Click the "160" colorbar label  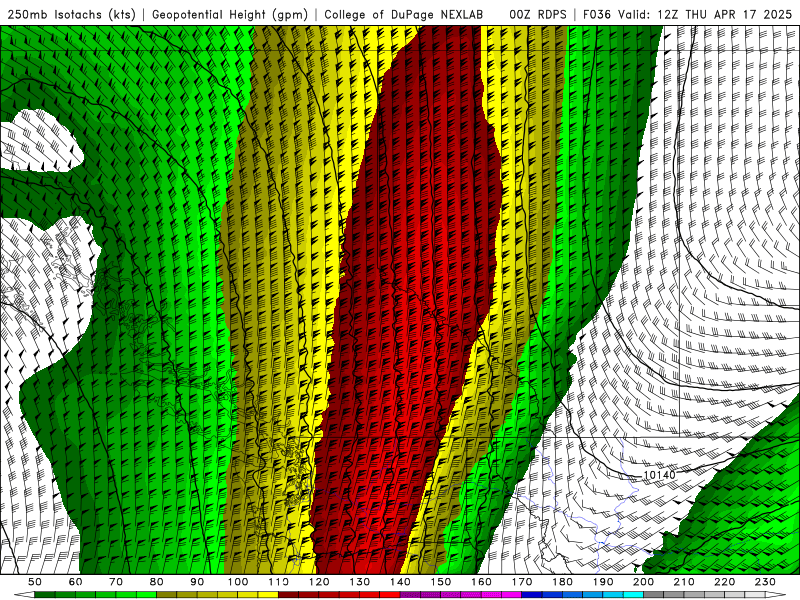coord(482,582)
